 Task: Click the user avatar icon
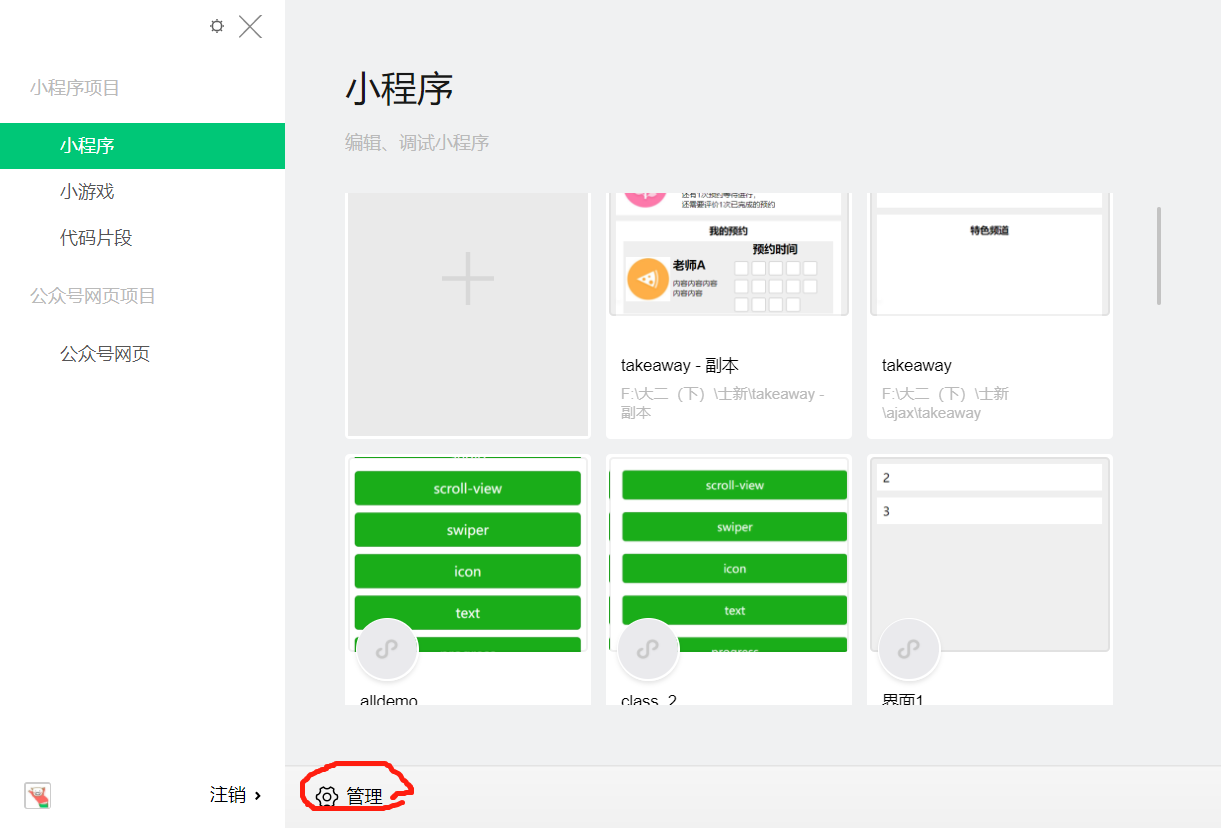38,795
